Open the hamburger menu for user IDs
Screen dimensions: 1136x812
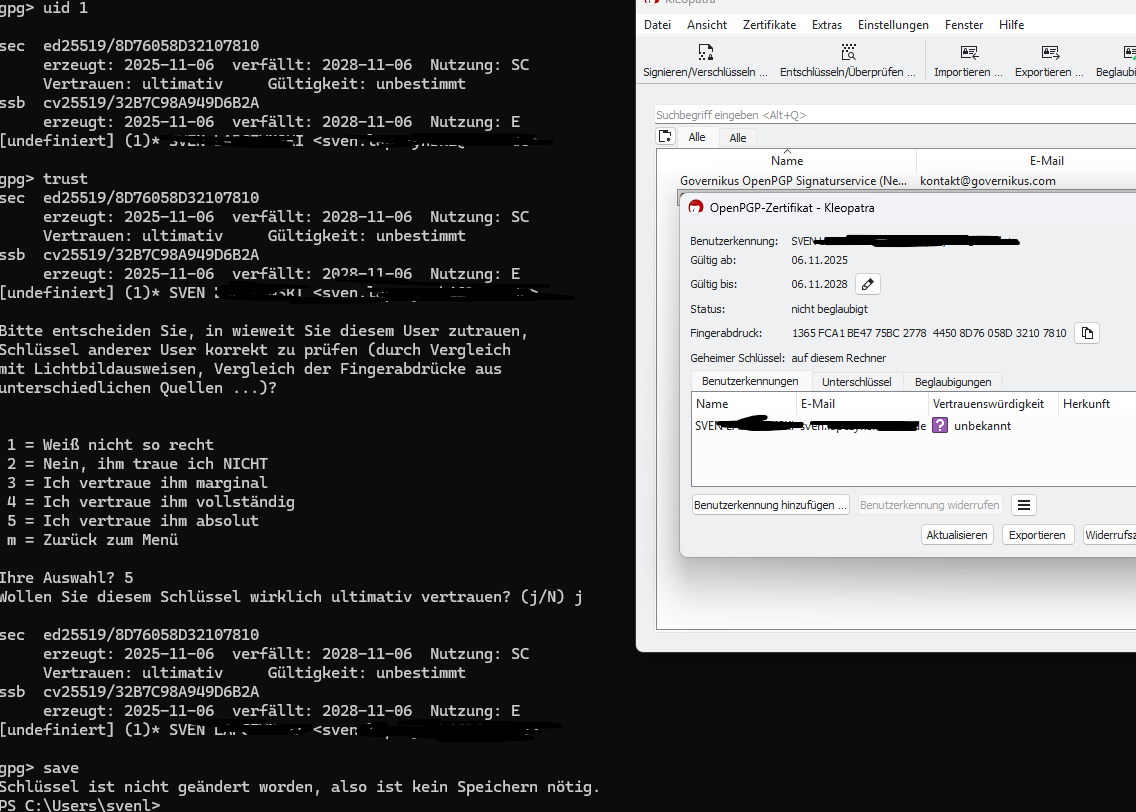click(x=1024, y=505)
